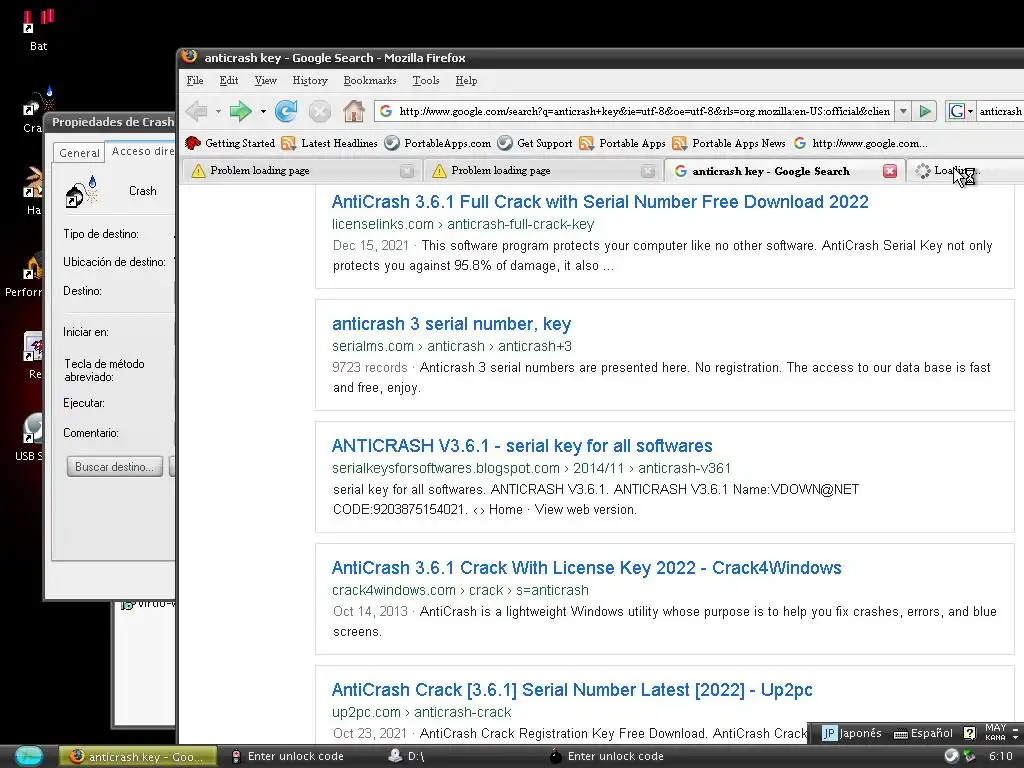This screenshot has height=768, width=1024.
Task: Switch to the Loading tab
Action: point(965,171)
